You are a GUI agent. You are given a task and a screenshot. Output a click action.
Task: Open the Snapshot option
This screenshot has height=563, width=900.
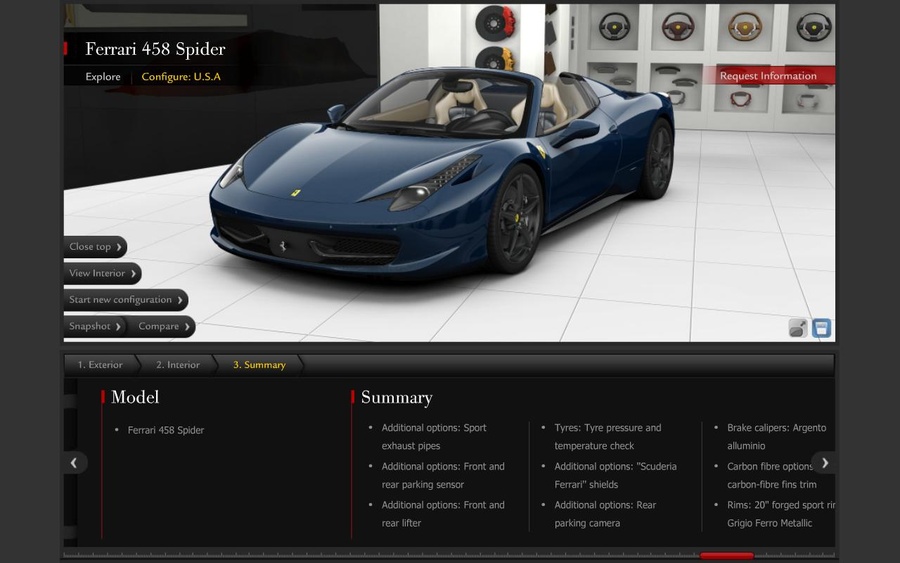pos(95,326)
